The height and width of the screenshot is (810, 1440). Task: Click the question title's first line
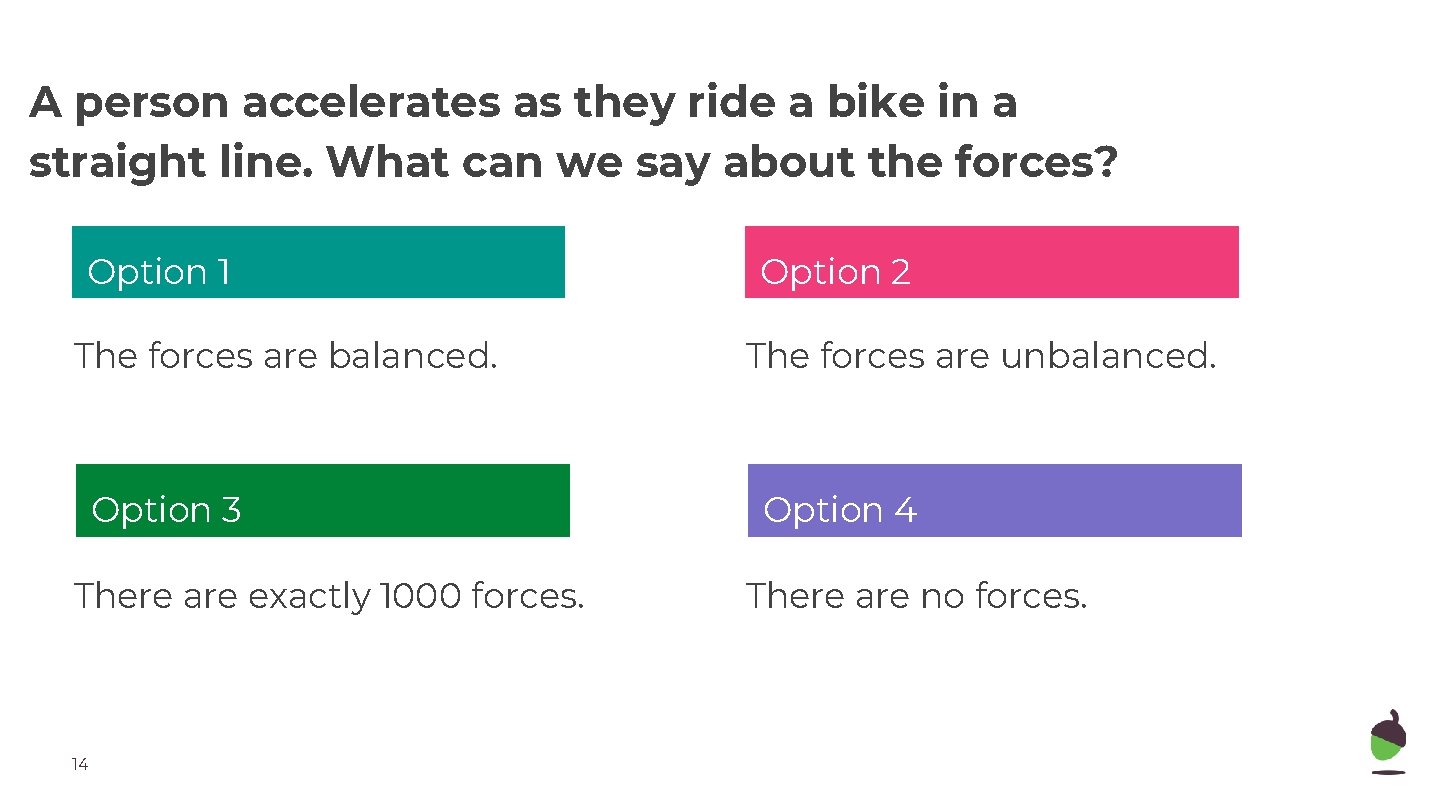522,103
